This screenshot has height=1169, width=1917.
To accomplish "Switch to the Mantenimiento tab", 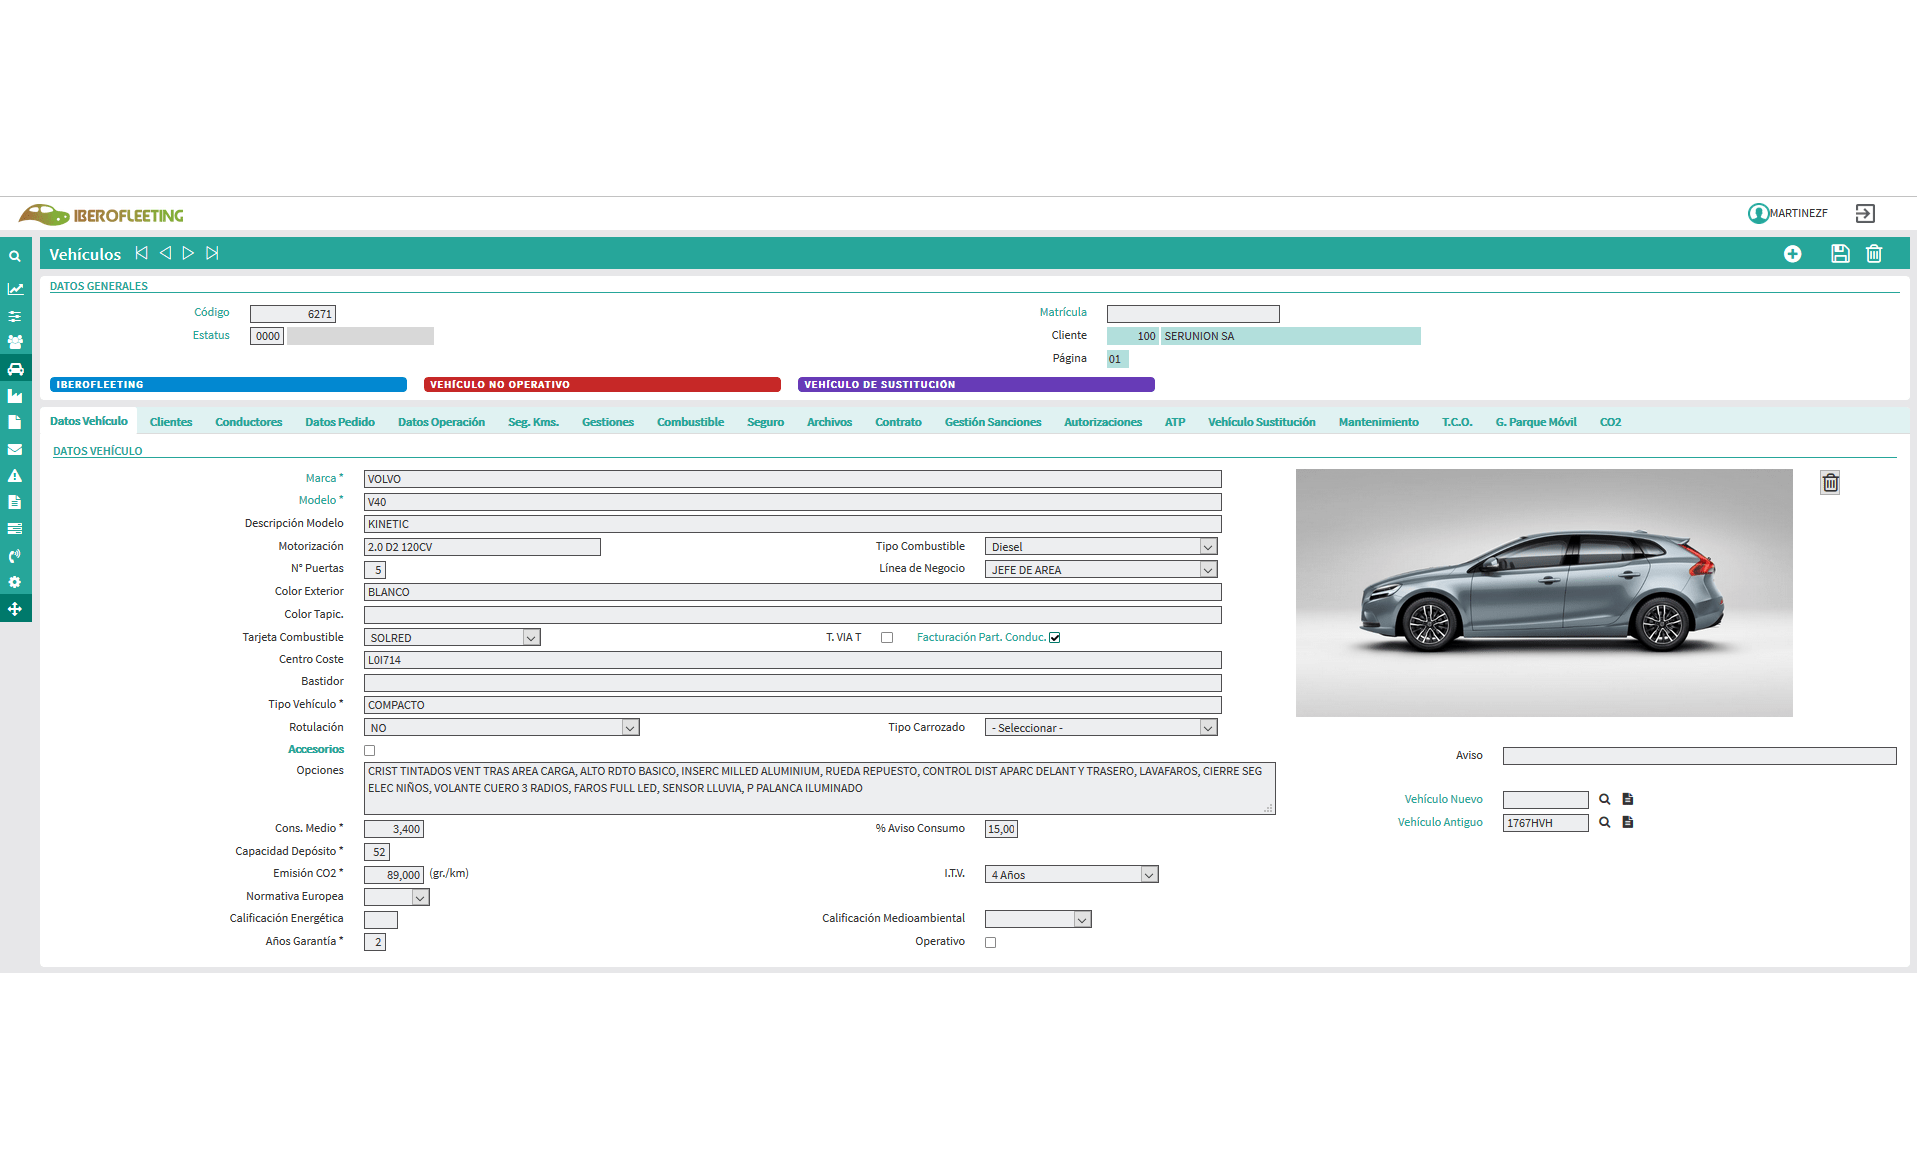I will pyautogui.click(x=1378, y=422).
